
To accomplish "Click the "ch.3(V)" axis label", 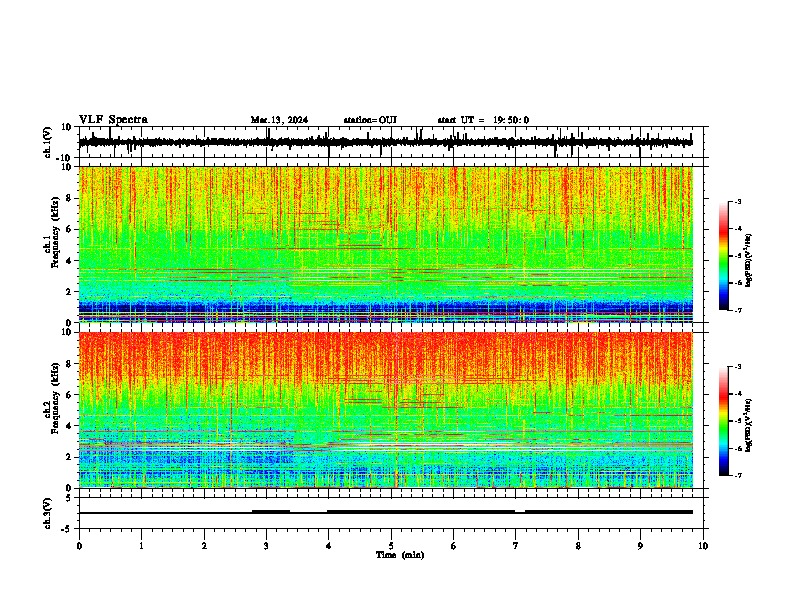I will pyautogui.click(x=48, y=514).
